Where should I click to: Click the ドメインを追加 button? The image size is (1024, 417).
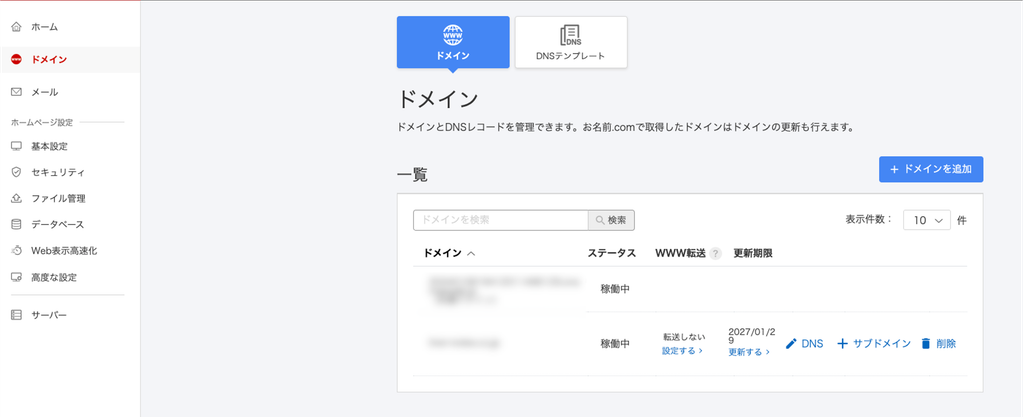(931, 169)
